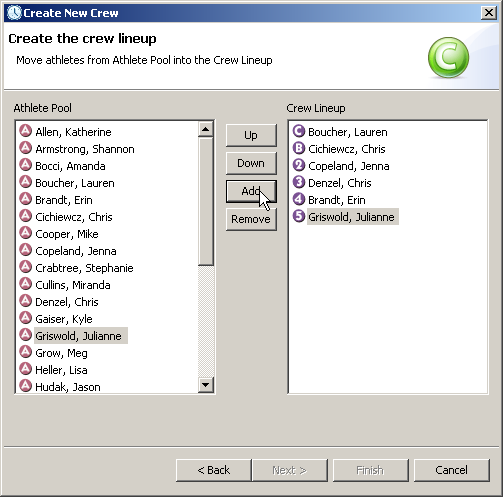503x497 pixels.
Task: Click seat 2 icon next to Copeland, Jenna
Action: [x=299, y=165]
